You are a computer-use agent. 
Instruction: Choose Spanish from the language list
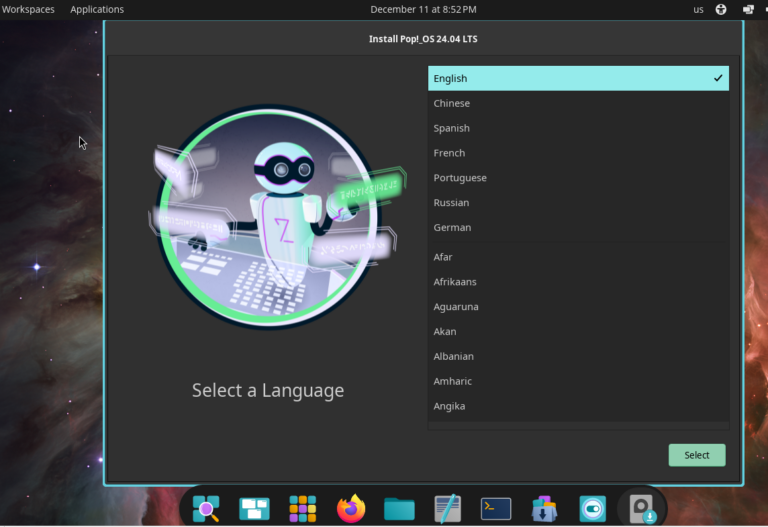452,128
